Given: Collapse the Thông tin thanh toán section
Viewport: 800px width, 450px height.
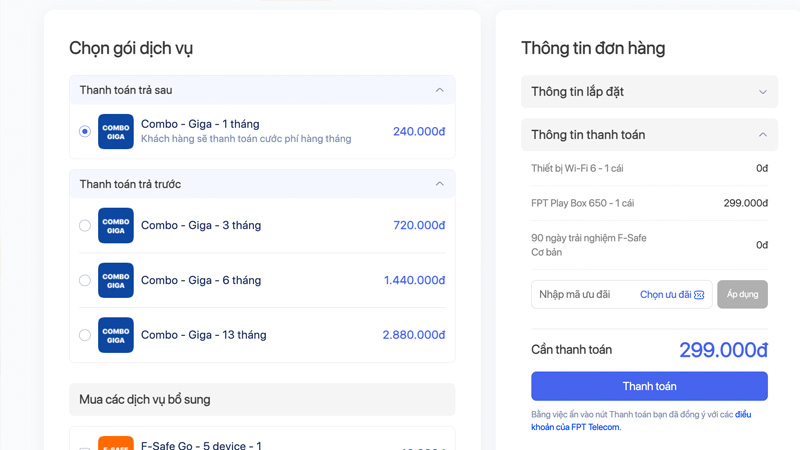Looking at the screenshot, I should (x=762, y=135).
